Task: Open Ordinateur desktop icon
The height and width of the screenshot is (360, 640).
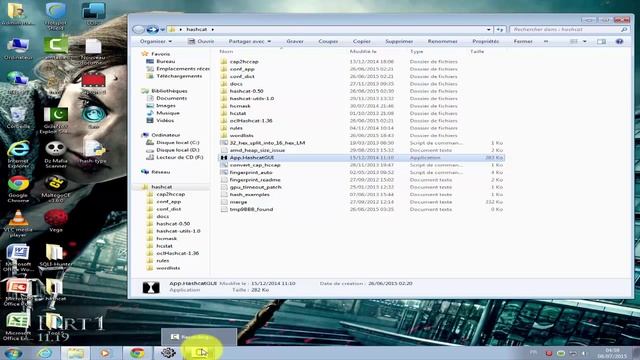Action: tap(18, 49)
